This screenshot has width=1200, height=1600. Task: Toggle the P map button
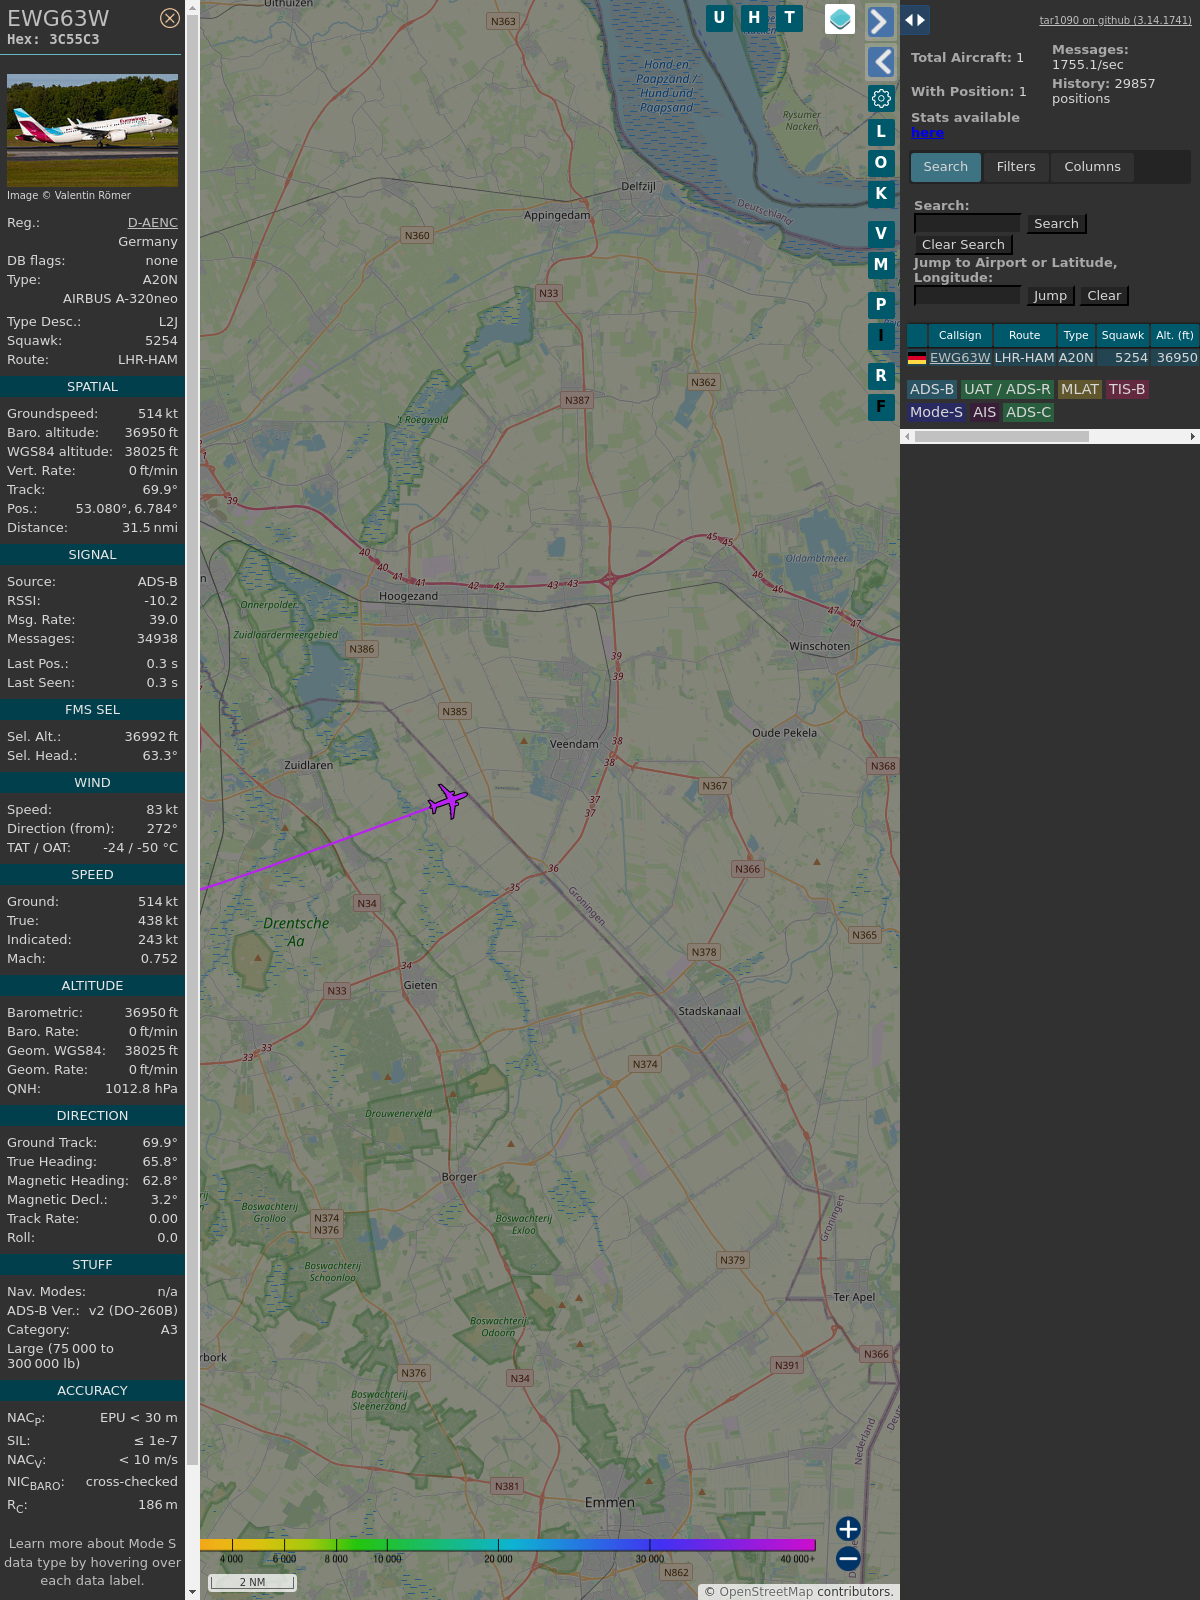(x=881, y=304)
